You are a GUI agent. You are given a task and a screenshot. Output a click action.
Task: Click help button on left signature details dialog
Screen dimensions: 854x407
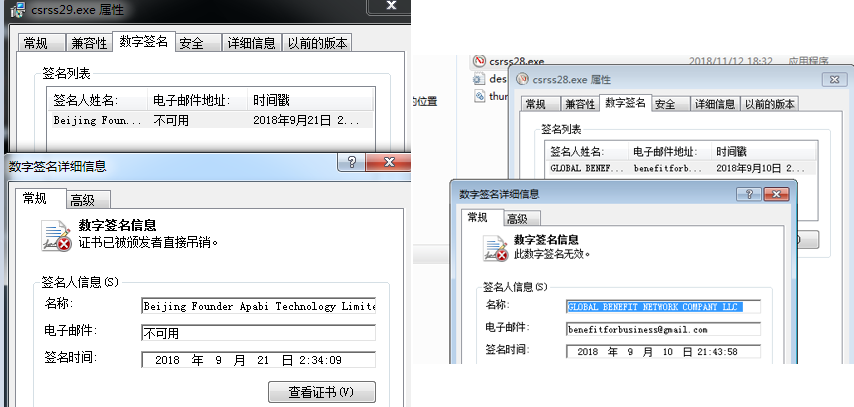pyautogui.click(x=353, y=163)
